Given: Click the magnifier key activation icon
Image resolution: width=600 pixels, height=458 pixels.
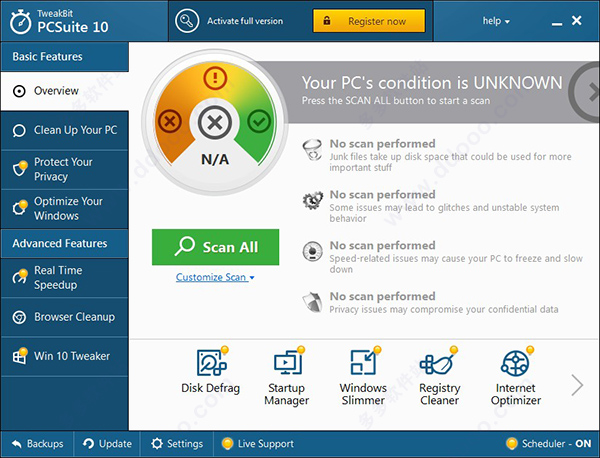Looking at the screenshot, I should 187,21.
